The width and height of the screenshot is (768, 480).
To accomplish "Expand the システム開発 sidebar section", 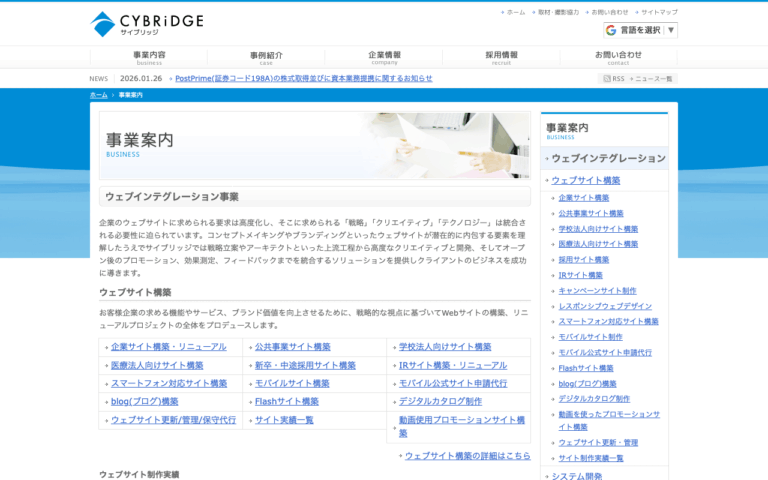I will pos(576,476).
